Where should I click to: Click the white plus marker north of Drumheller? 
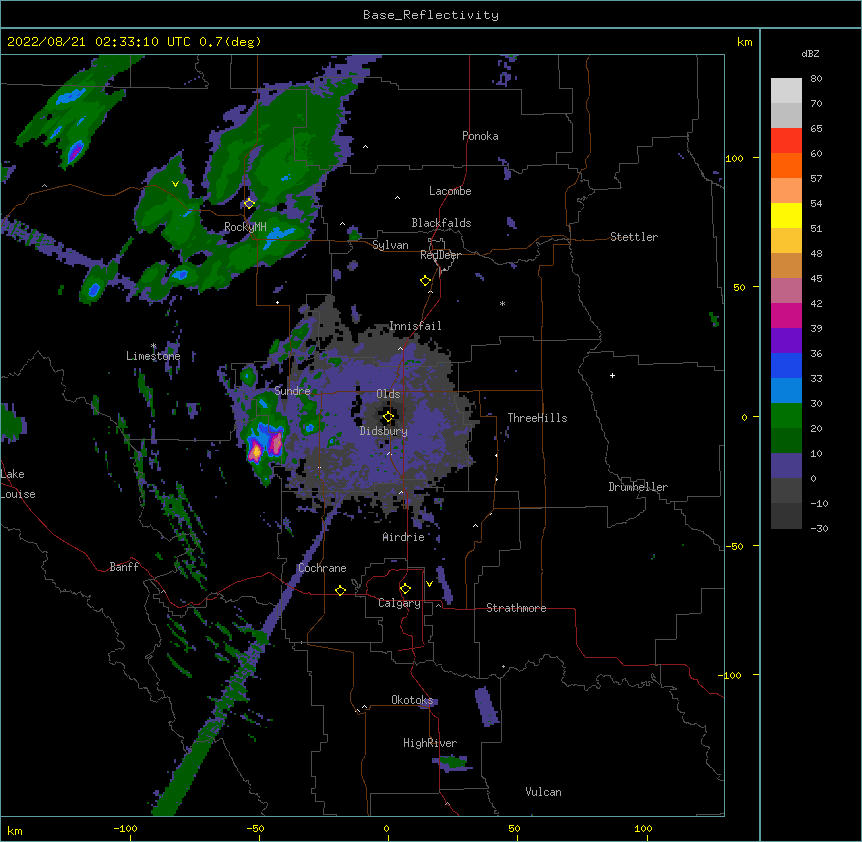612,375
